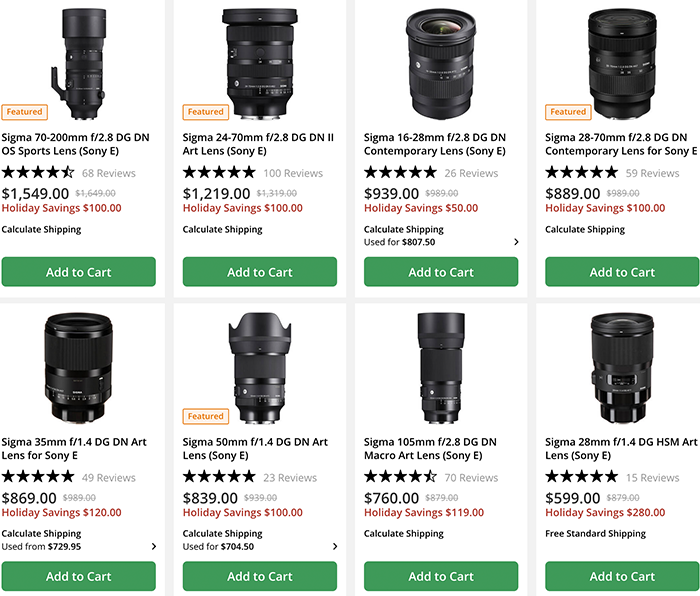Open Sigma 50mm f/1.4 DG DN Art title
Screen dimensions: 700x596
(255, 448)
